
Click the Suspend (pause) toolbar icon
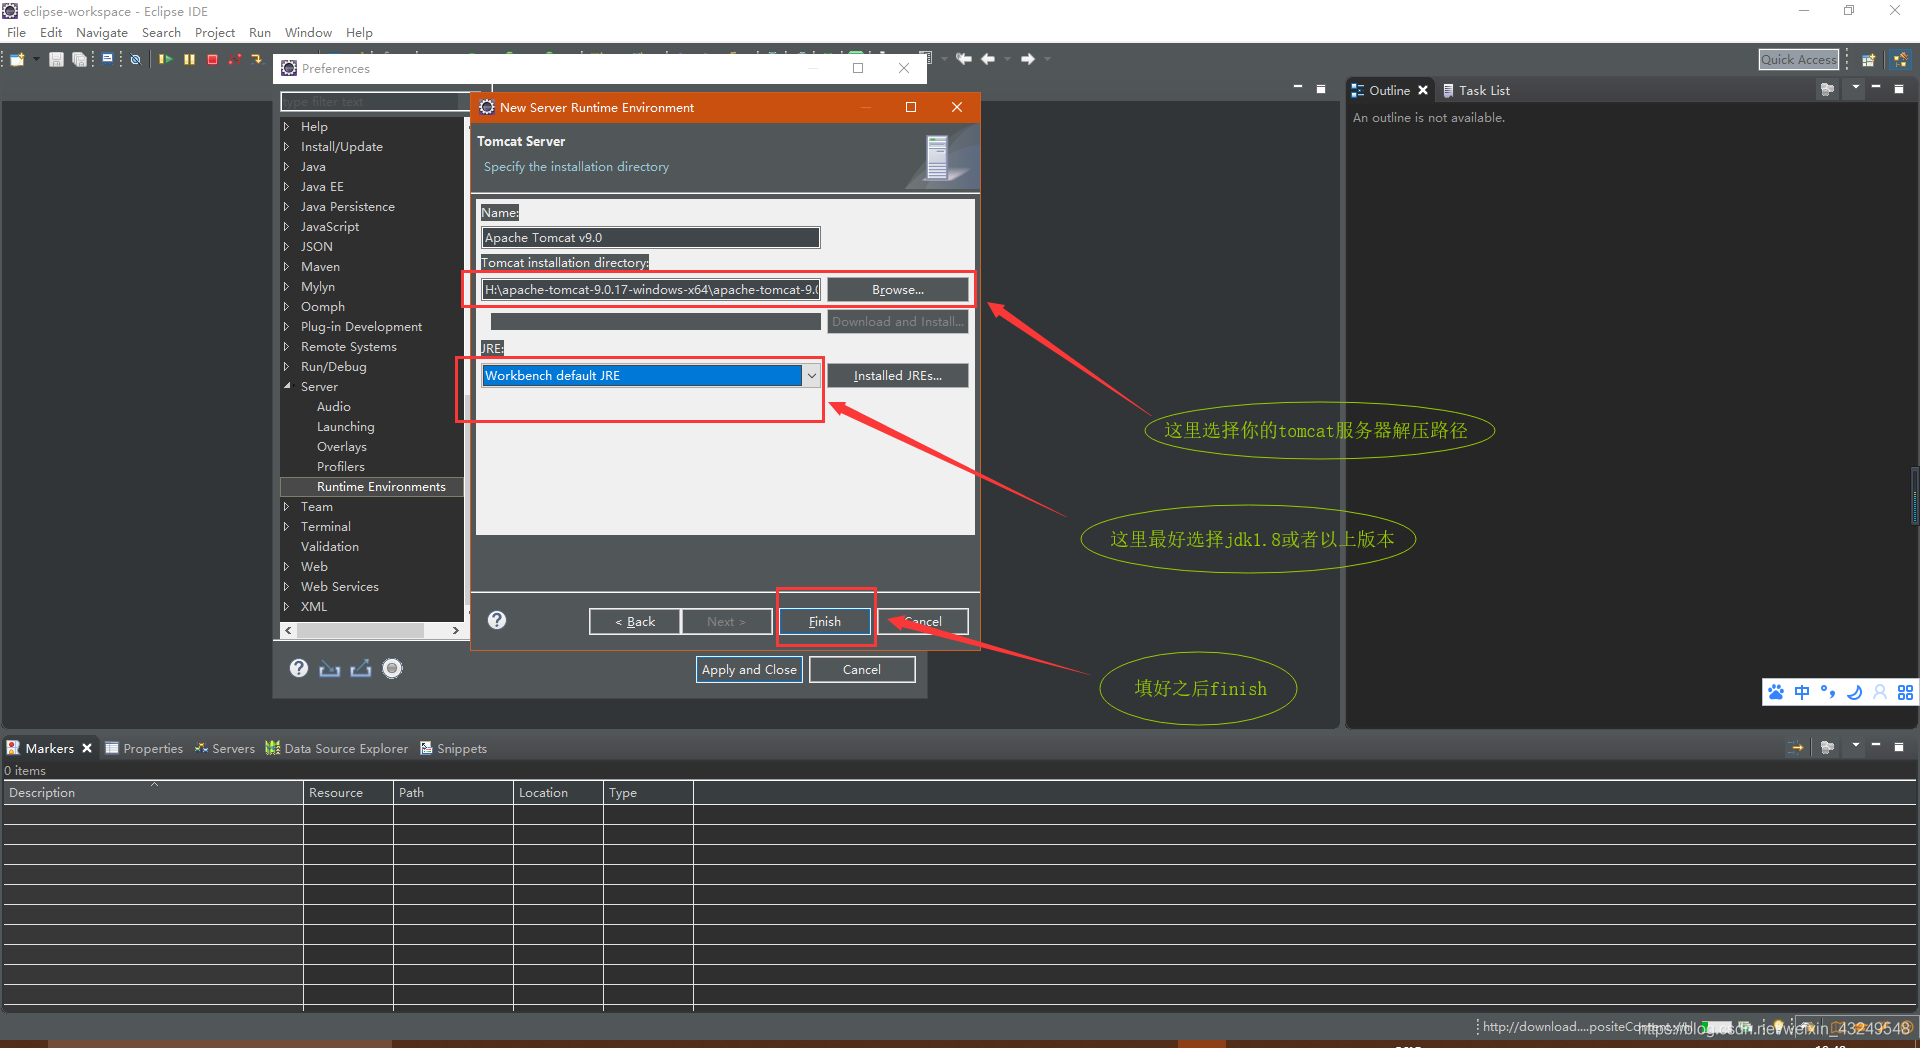(189, 60)
